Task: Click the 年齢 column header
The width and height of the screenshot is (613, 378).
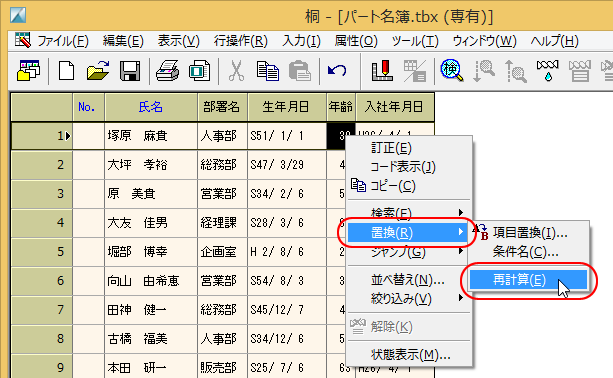Action: click(341, 107)
